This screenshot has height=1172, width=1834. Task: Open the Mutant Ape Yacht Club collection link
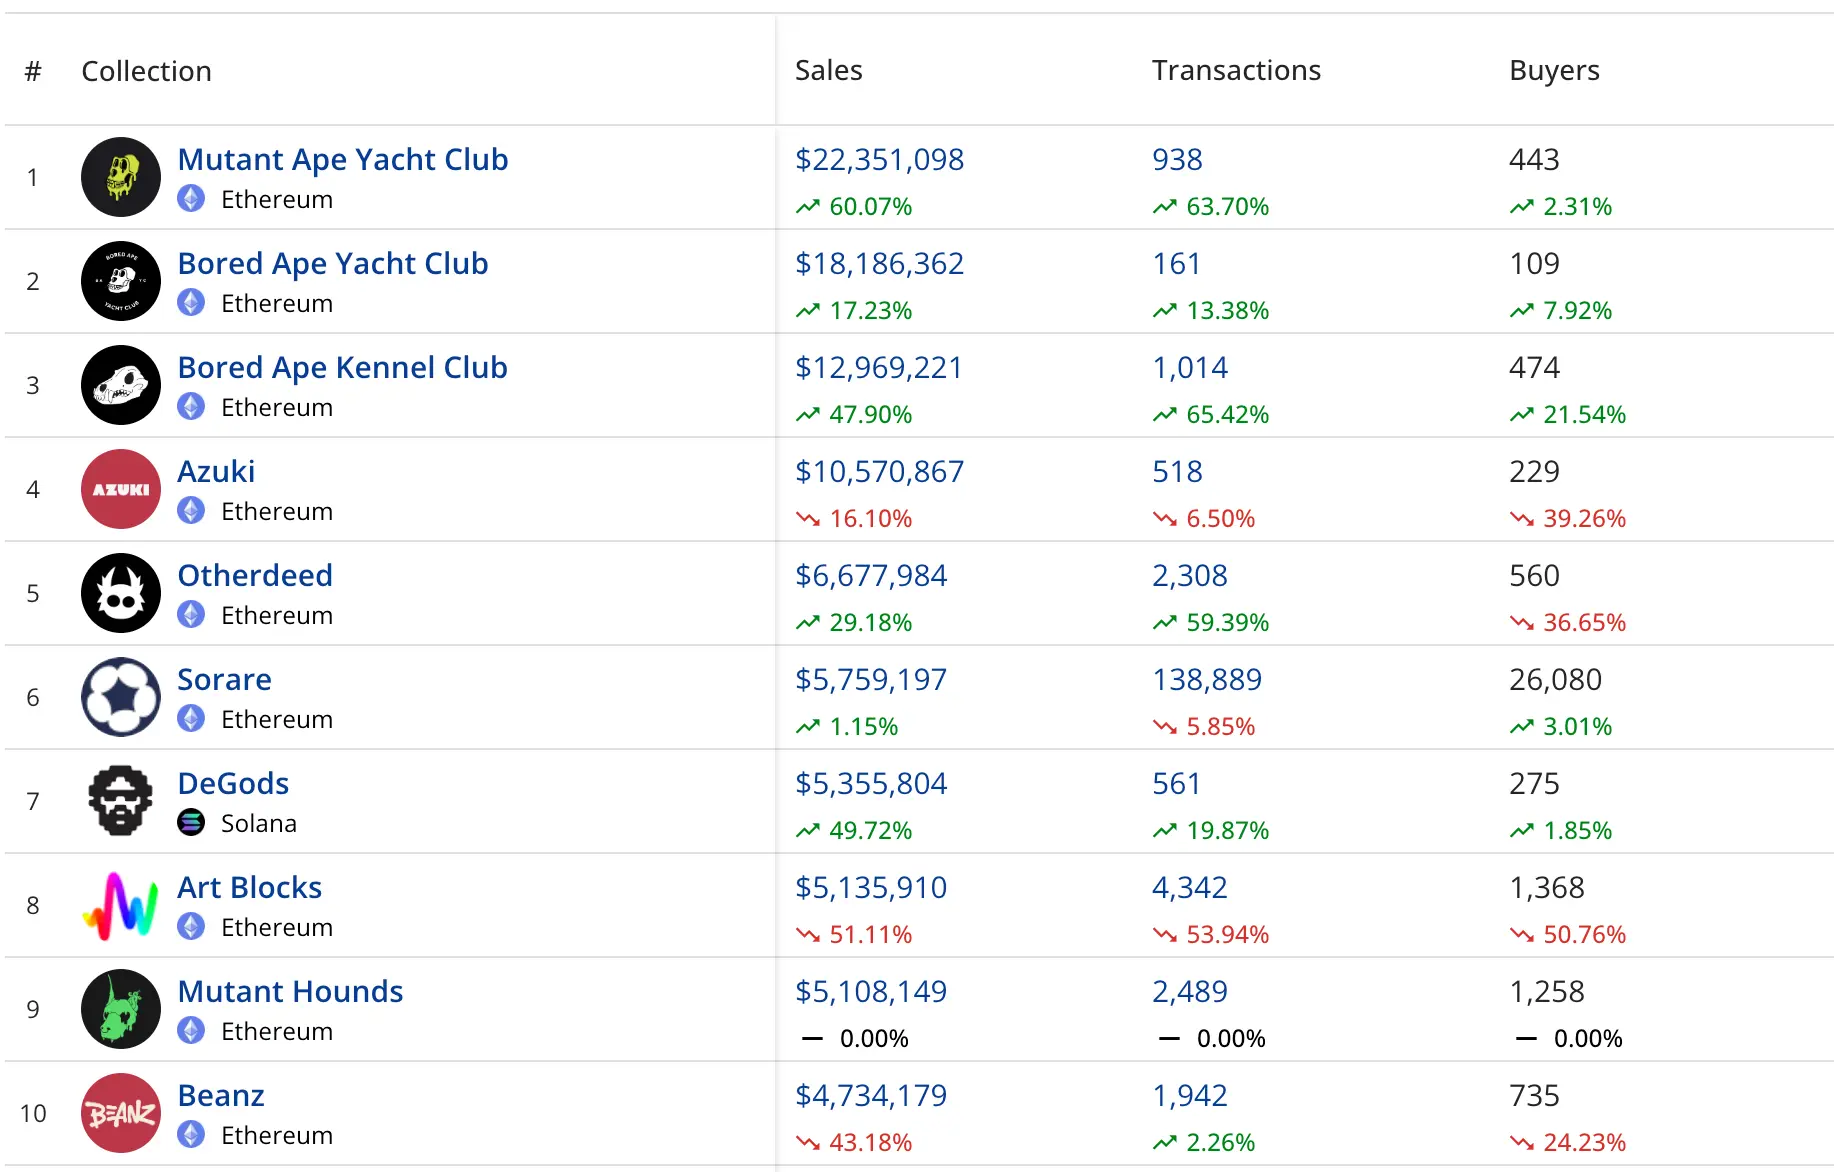pyautogui.click(x=343, y=160)
